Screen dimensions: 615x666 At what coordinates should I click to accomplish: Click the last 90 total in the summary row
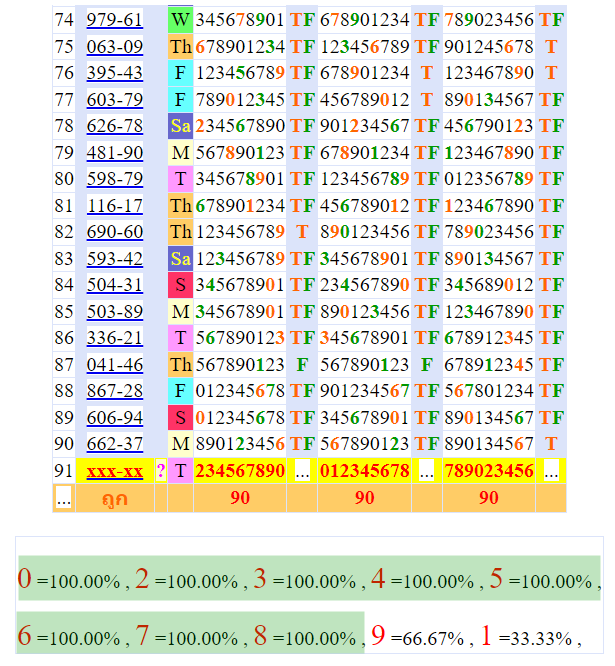[489, 498]
